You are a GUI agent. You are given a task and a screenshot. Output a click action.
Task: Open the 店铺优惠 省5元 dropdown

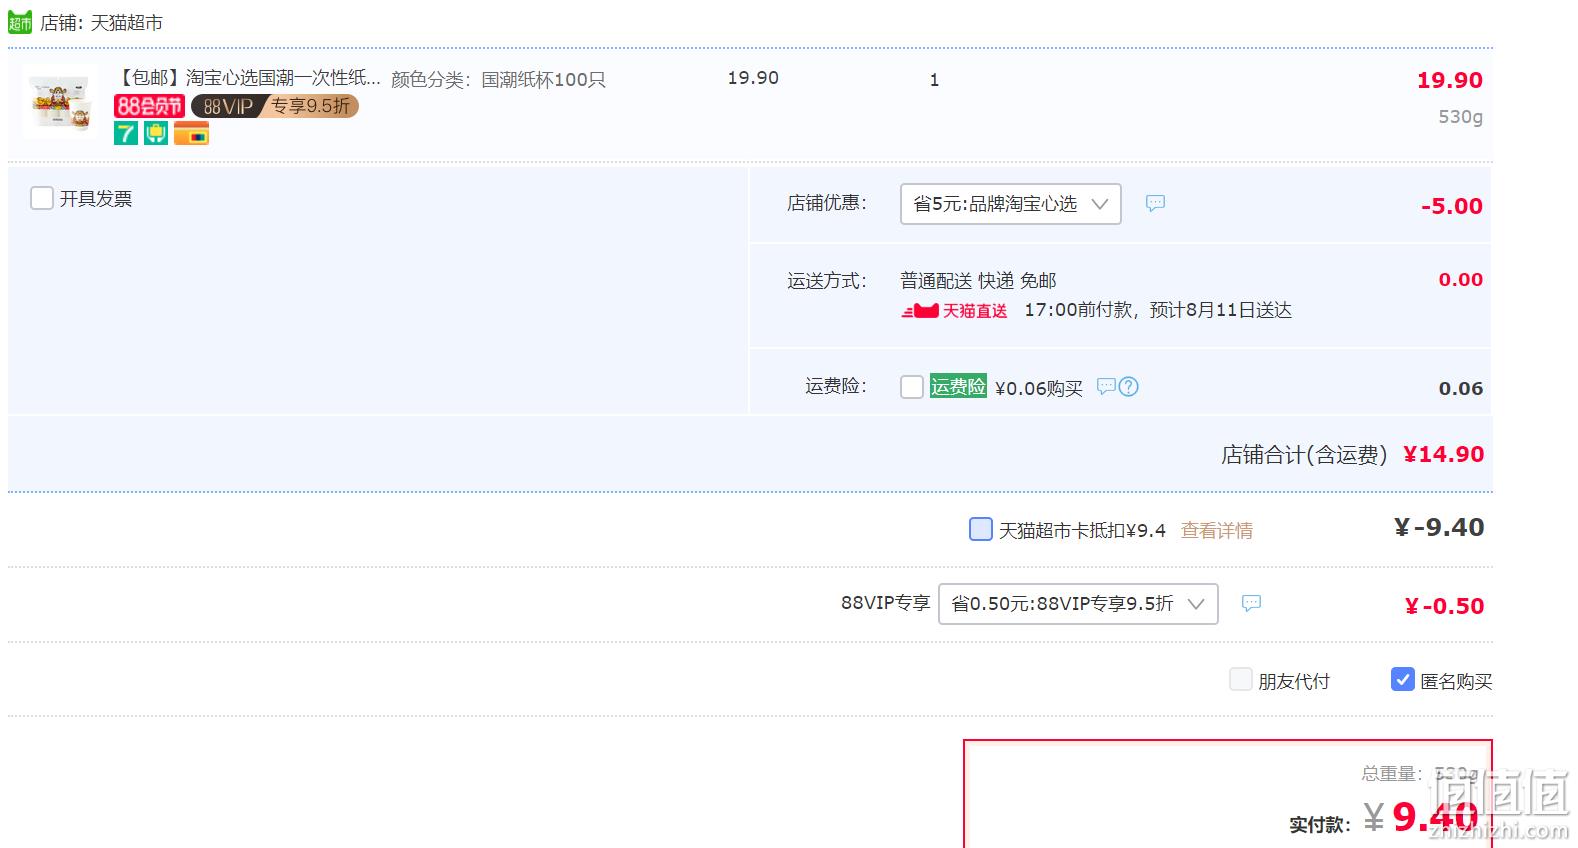point(1010,204)
